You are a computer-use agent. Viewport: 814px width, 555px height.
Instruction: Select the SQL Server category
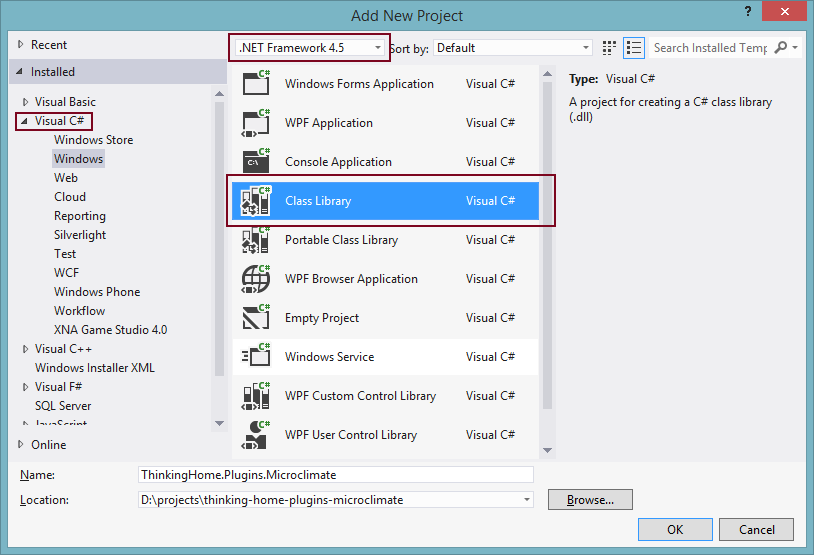point(63,405)
